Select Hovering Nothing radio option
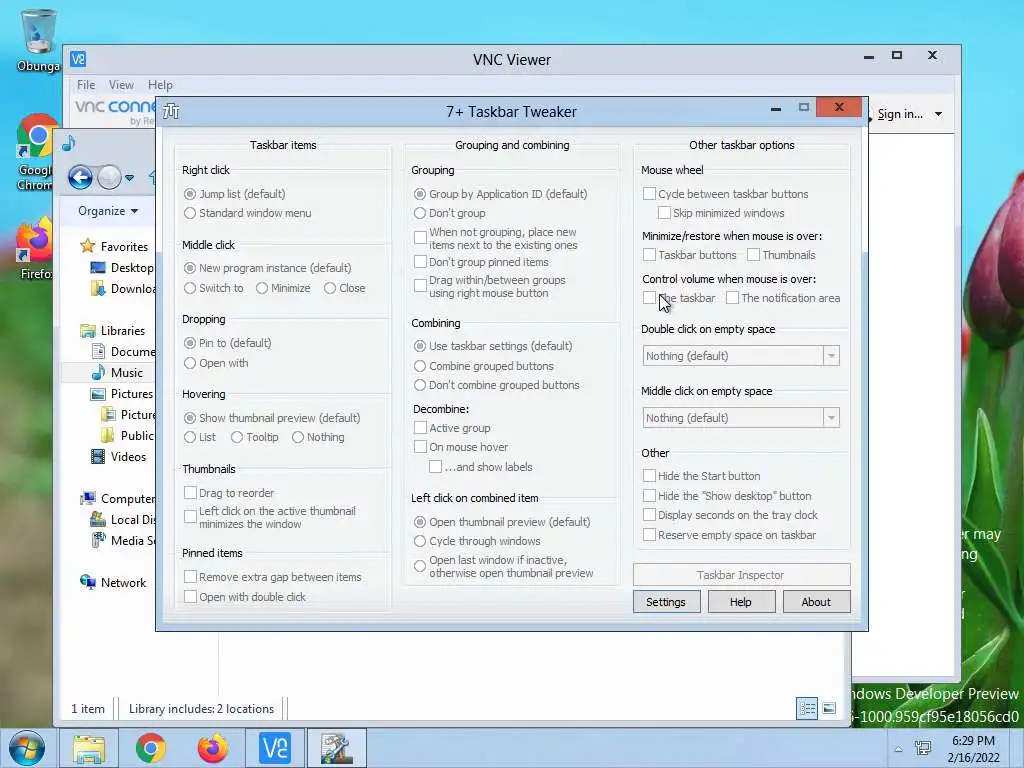 coord(298,437)
